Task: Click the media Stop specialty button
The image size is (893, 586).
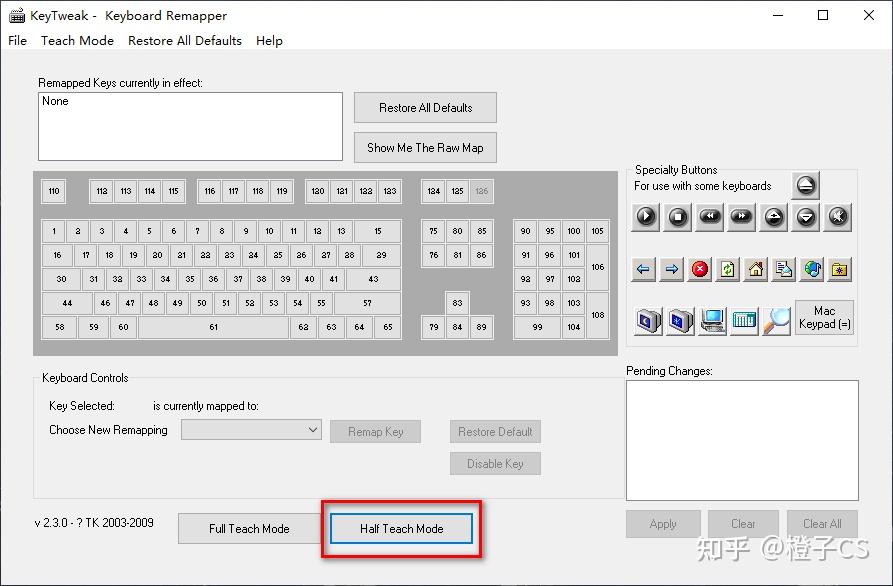Action: pos(678,217)
